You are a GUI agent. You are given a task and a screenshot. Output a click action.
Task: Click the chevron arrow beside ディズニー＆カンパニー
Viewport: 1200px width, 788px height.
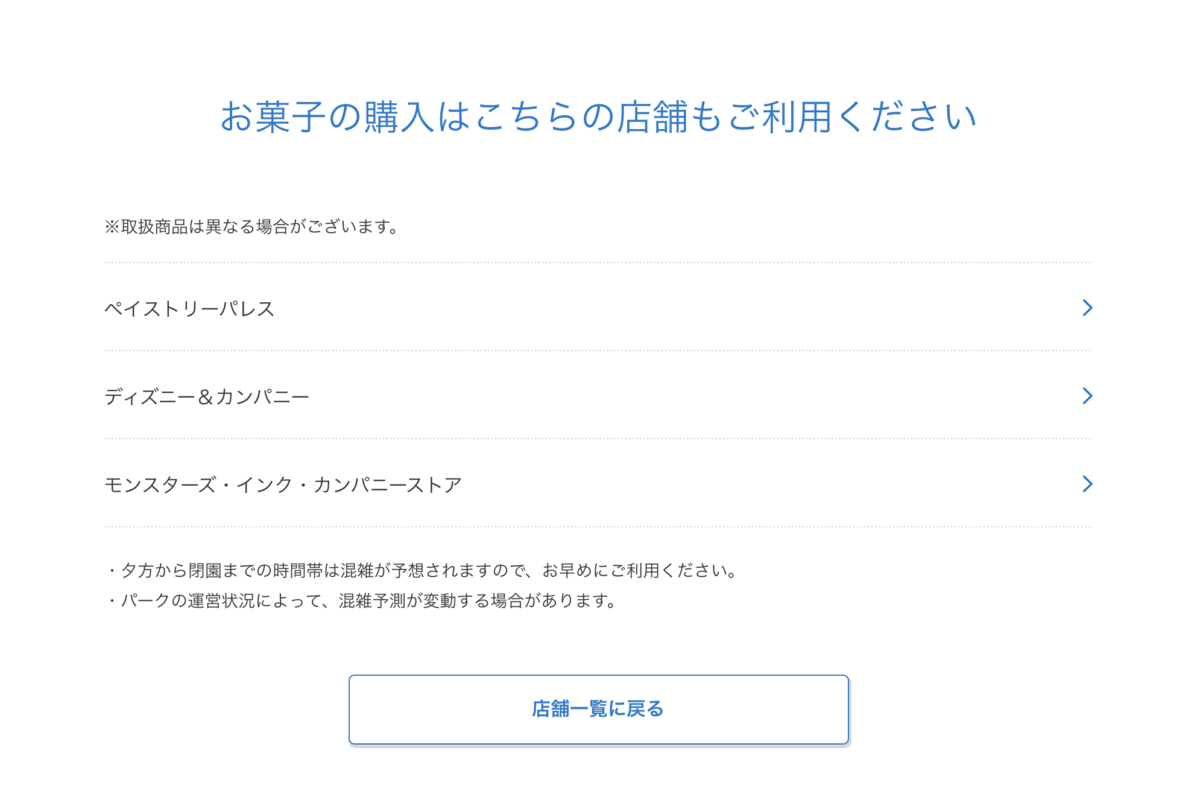pyautogui.click(x=1087, y=396)
